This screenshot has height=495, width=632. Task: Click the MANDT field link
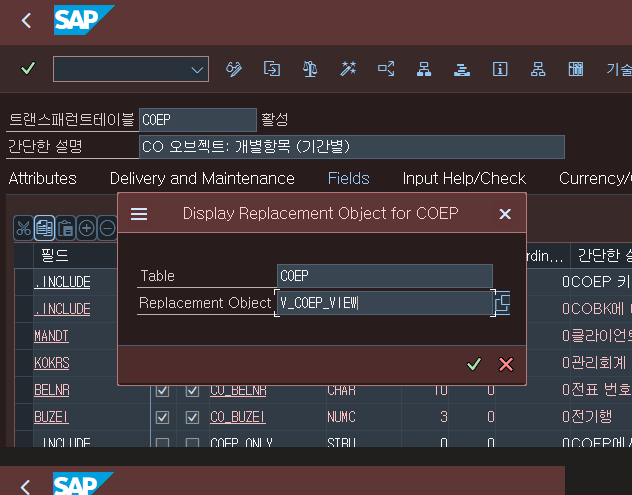[51, 336]
